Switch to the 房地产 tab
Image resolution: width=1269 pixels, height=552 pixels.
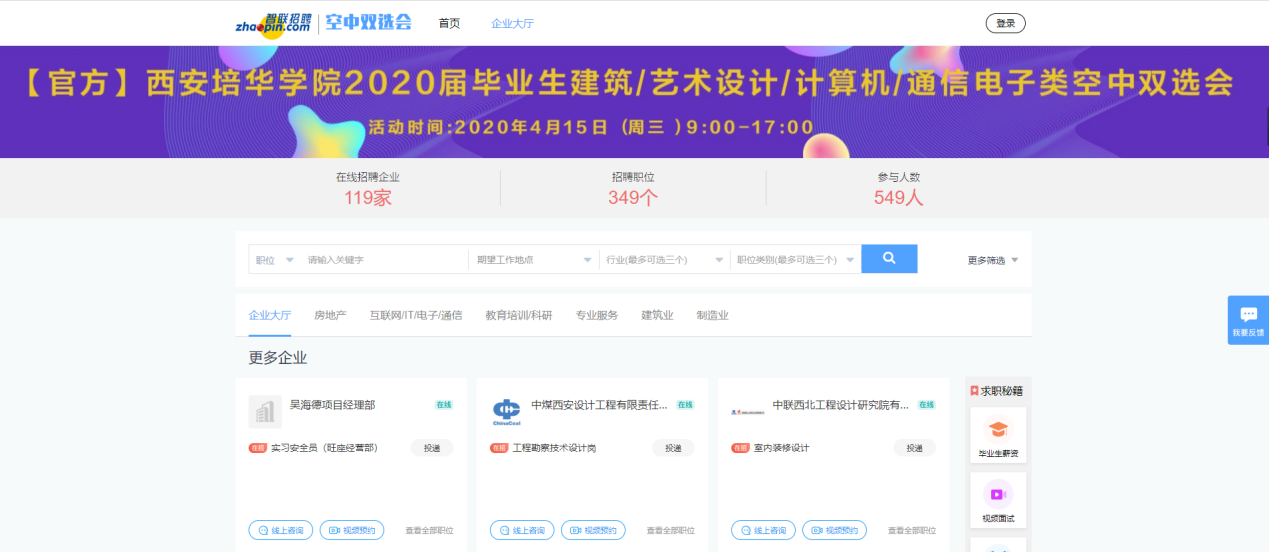pos(330,315)
